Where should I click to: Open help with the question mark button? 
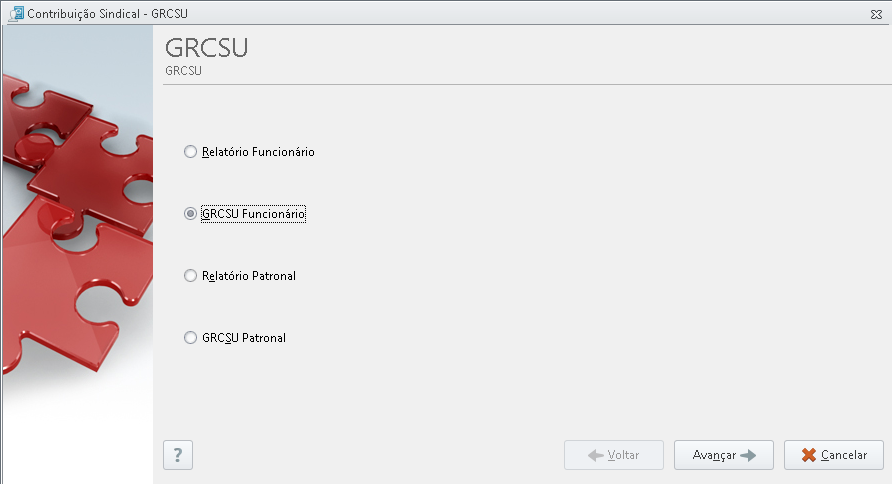pyautogui.click(x=178, y=455)
